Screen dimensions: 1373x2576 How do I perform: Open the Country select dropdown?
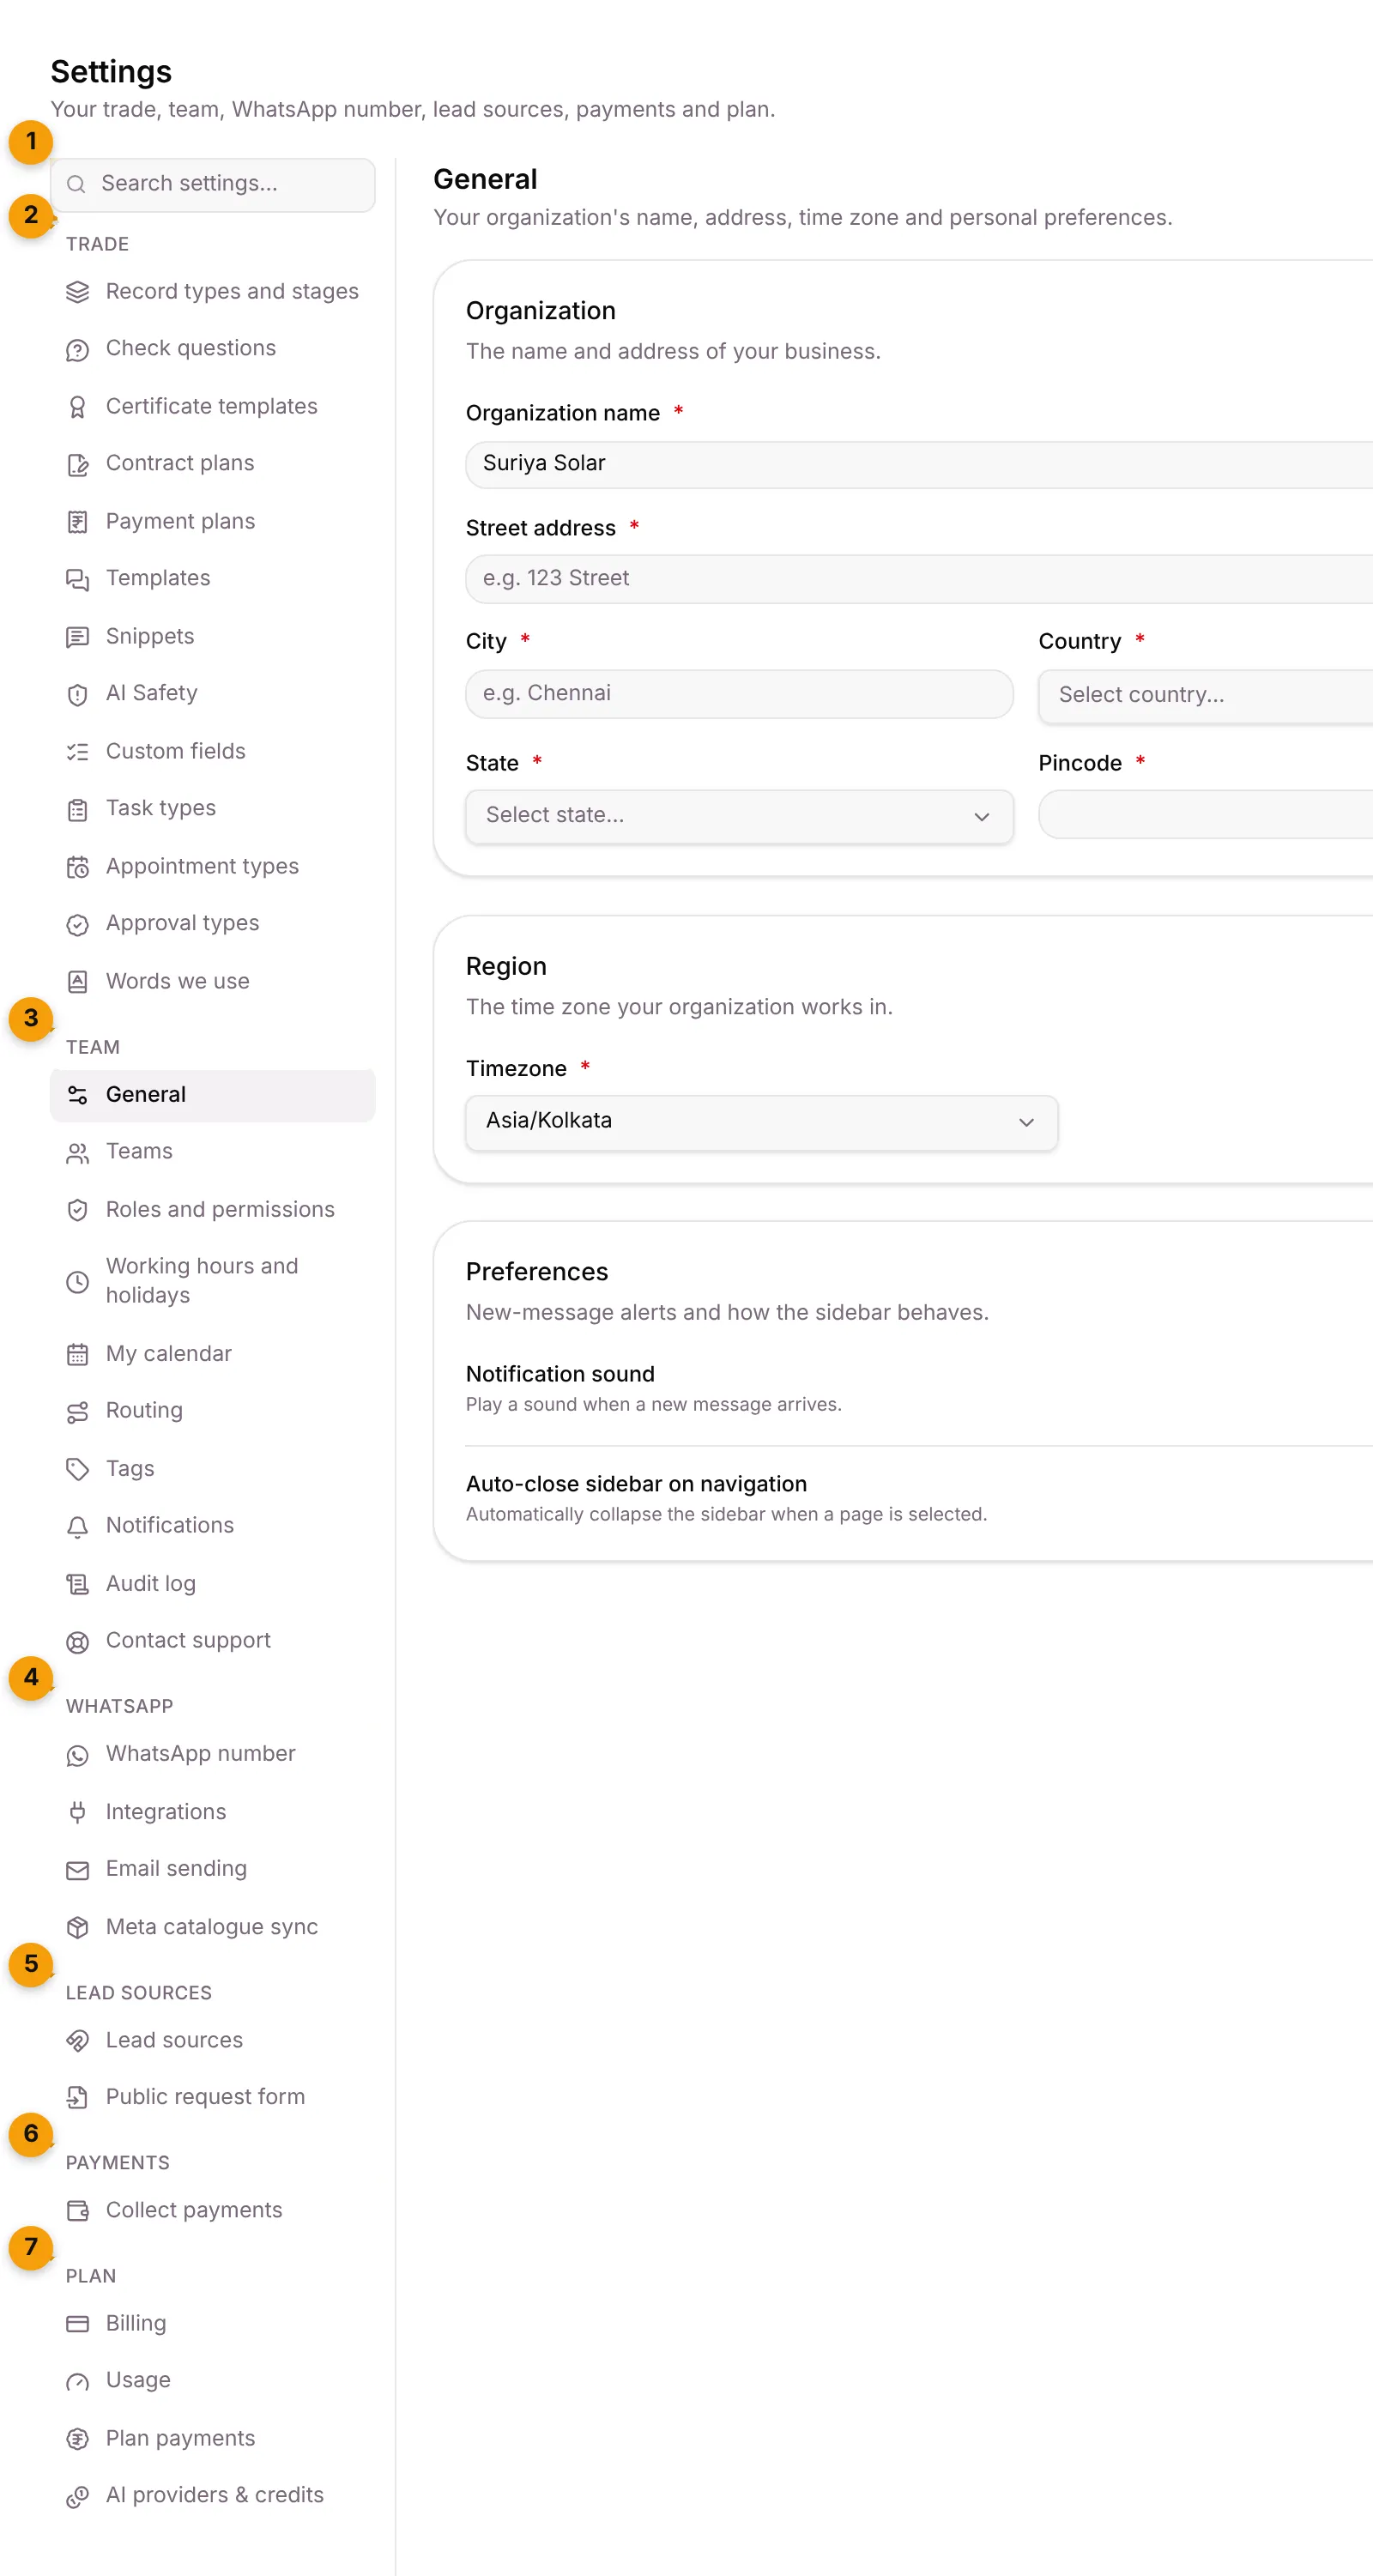pos(1205,695)
